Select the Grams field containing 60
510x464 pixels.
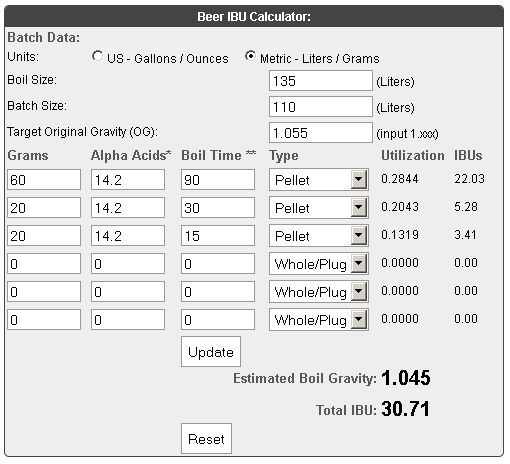(x=44, y=180)
